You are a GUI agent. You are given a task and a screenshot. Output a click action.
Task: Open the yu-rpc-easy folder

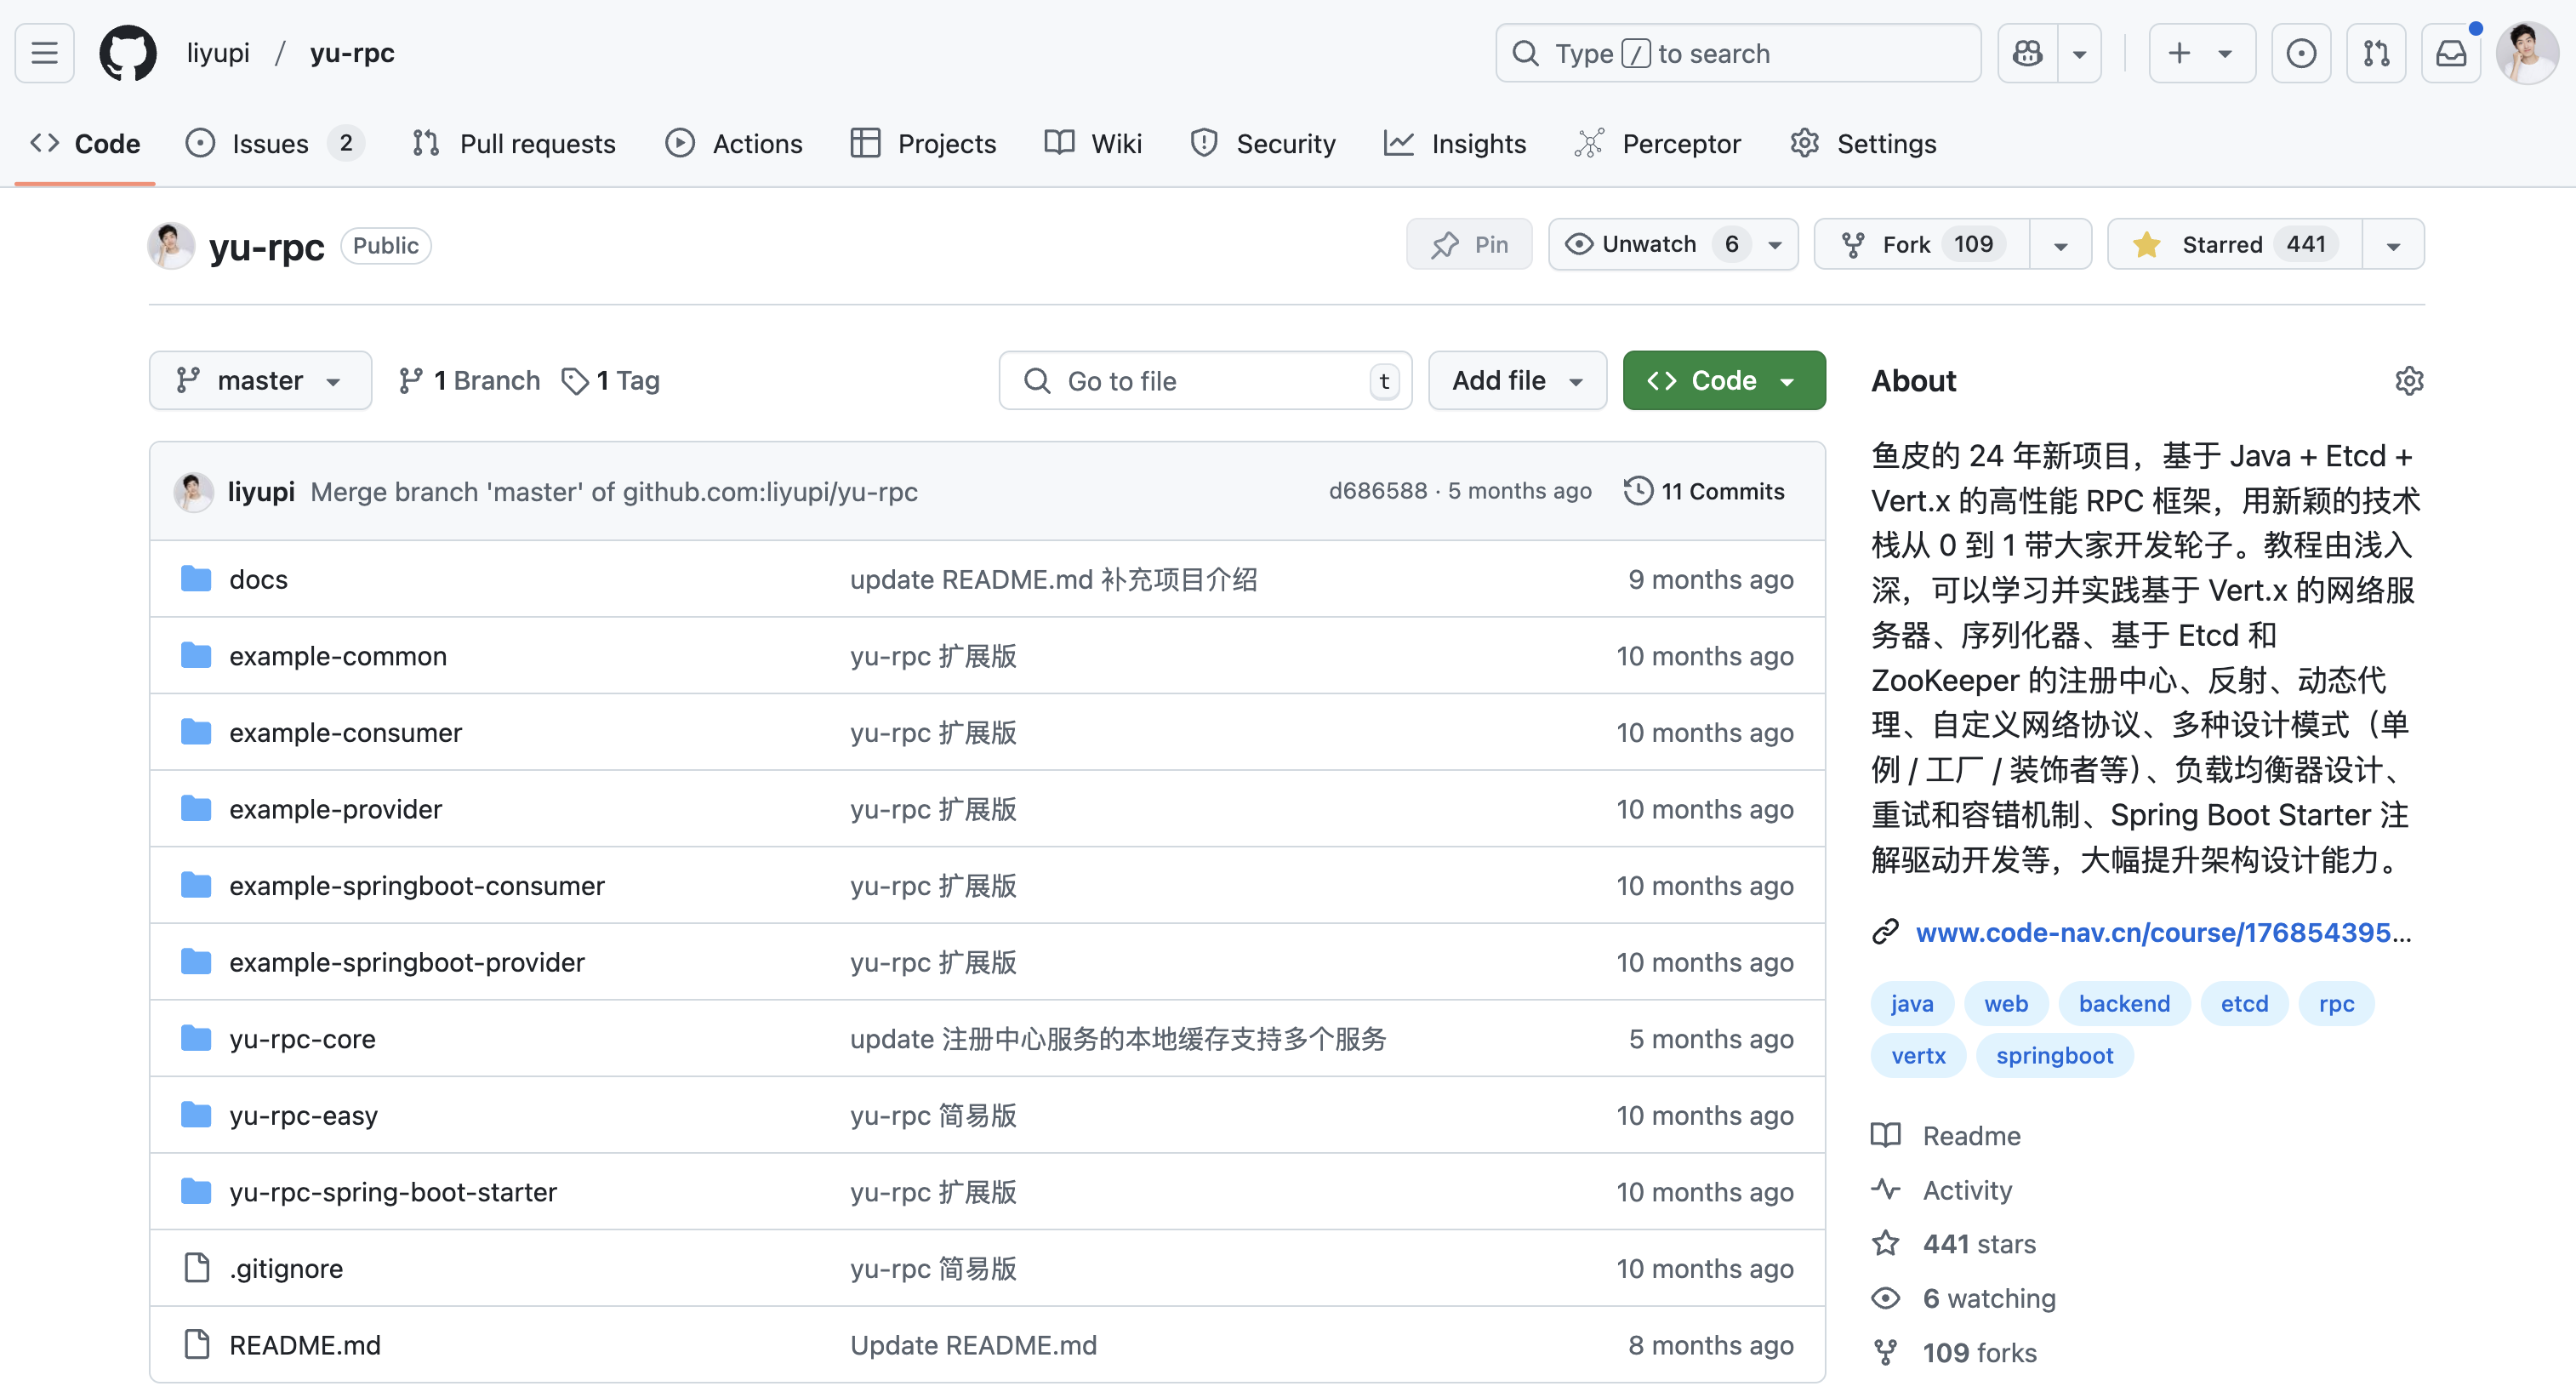pos(303,1115)
